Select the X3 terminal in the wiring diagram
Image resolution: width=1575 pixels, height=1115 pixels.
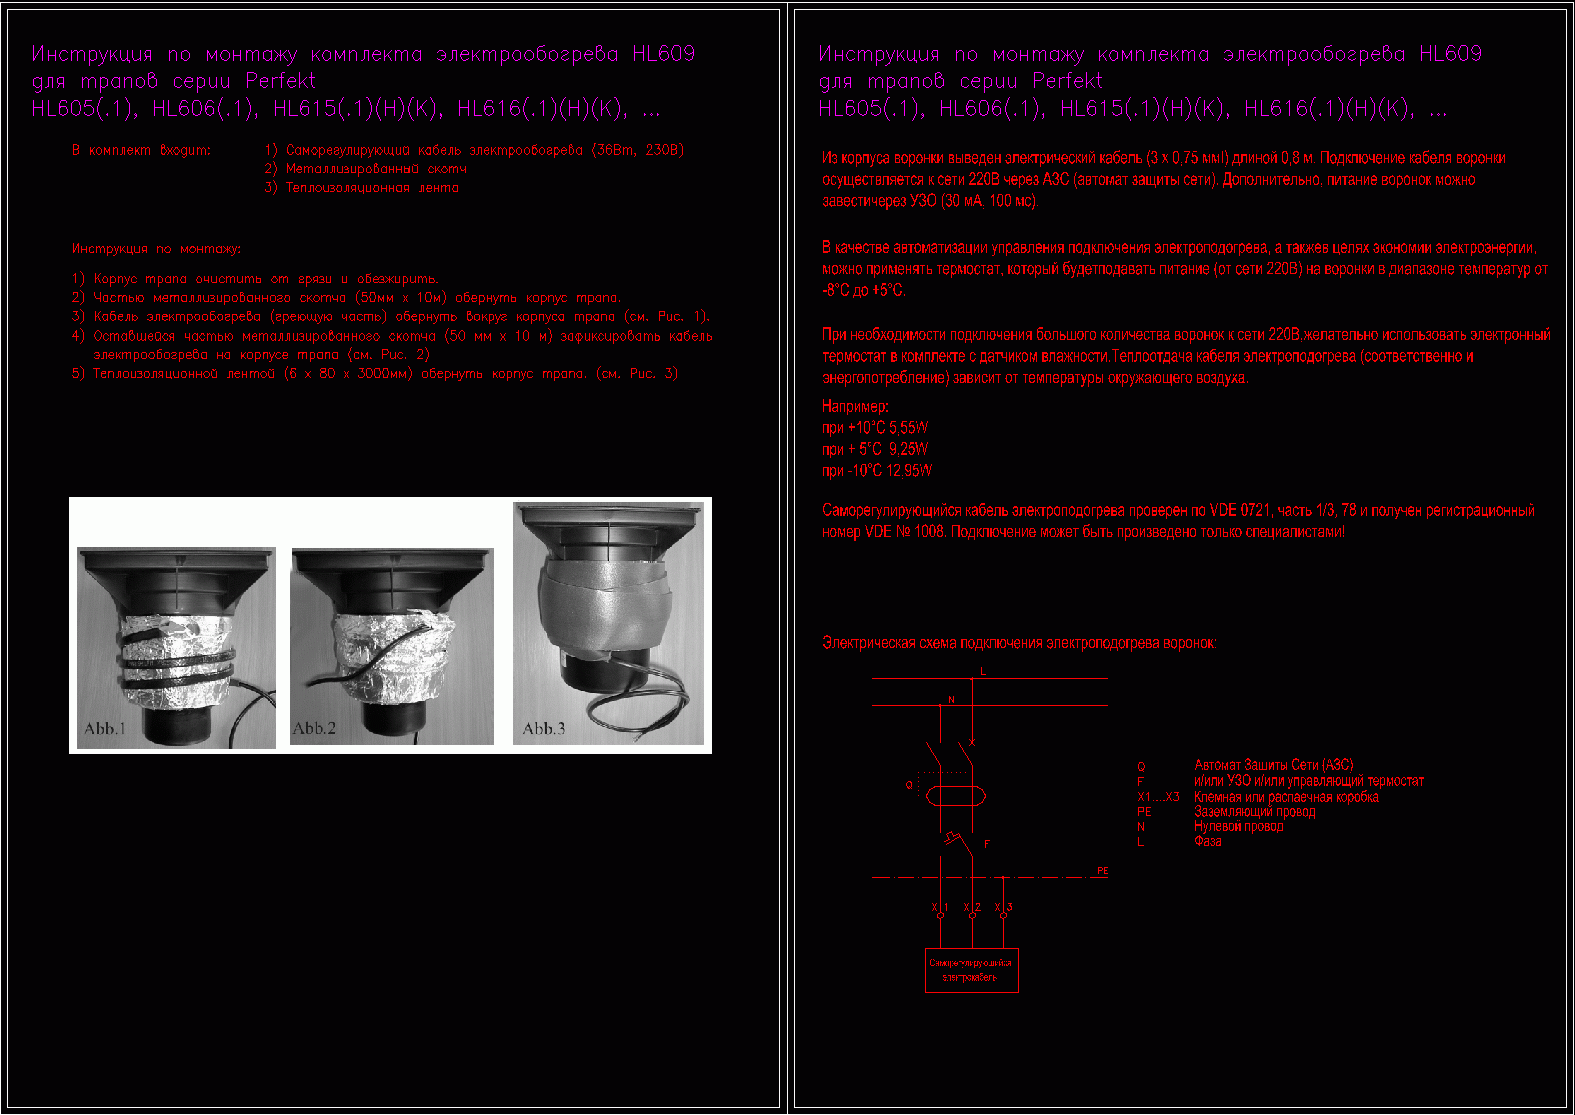1003,908
